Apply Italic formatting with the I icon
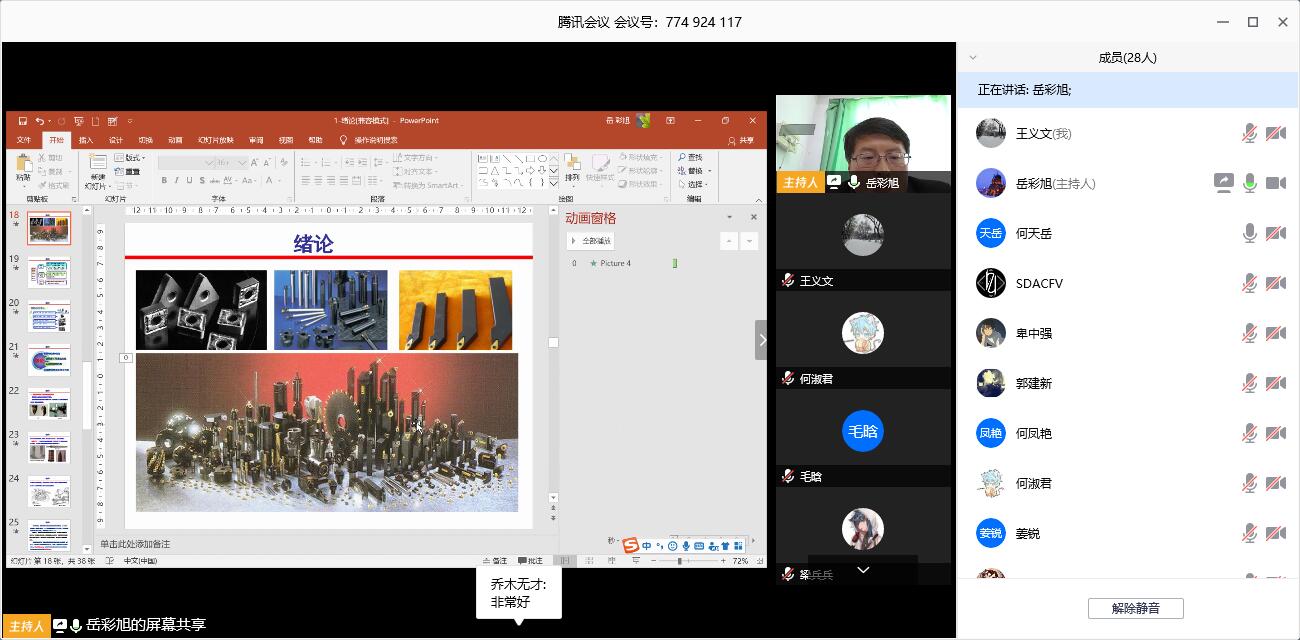Viewport: 1300px width, 640px height. 177,181
